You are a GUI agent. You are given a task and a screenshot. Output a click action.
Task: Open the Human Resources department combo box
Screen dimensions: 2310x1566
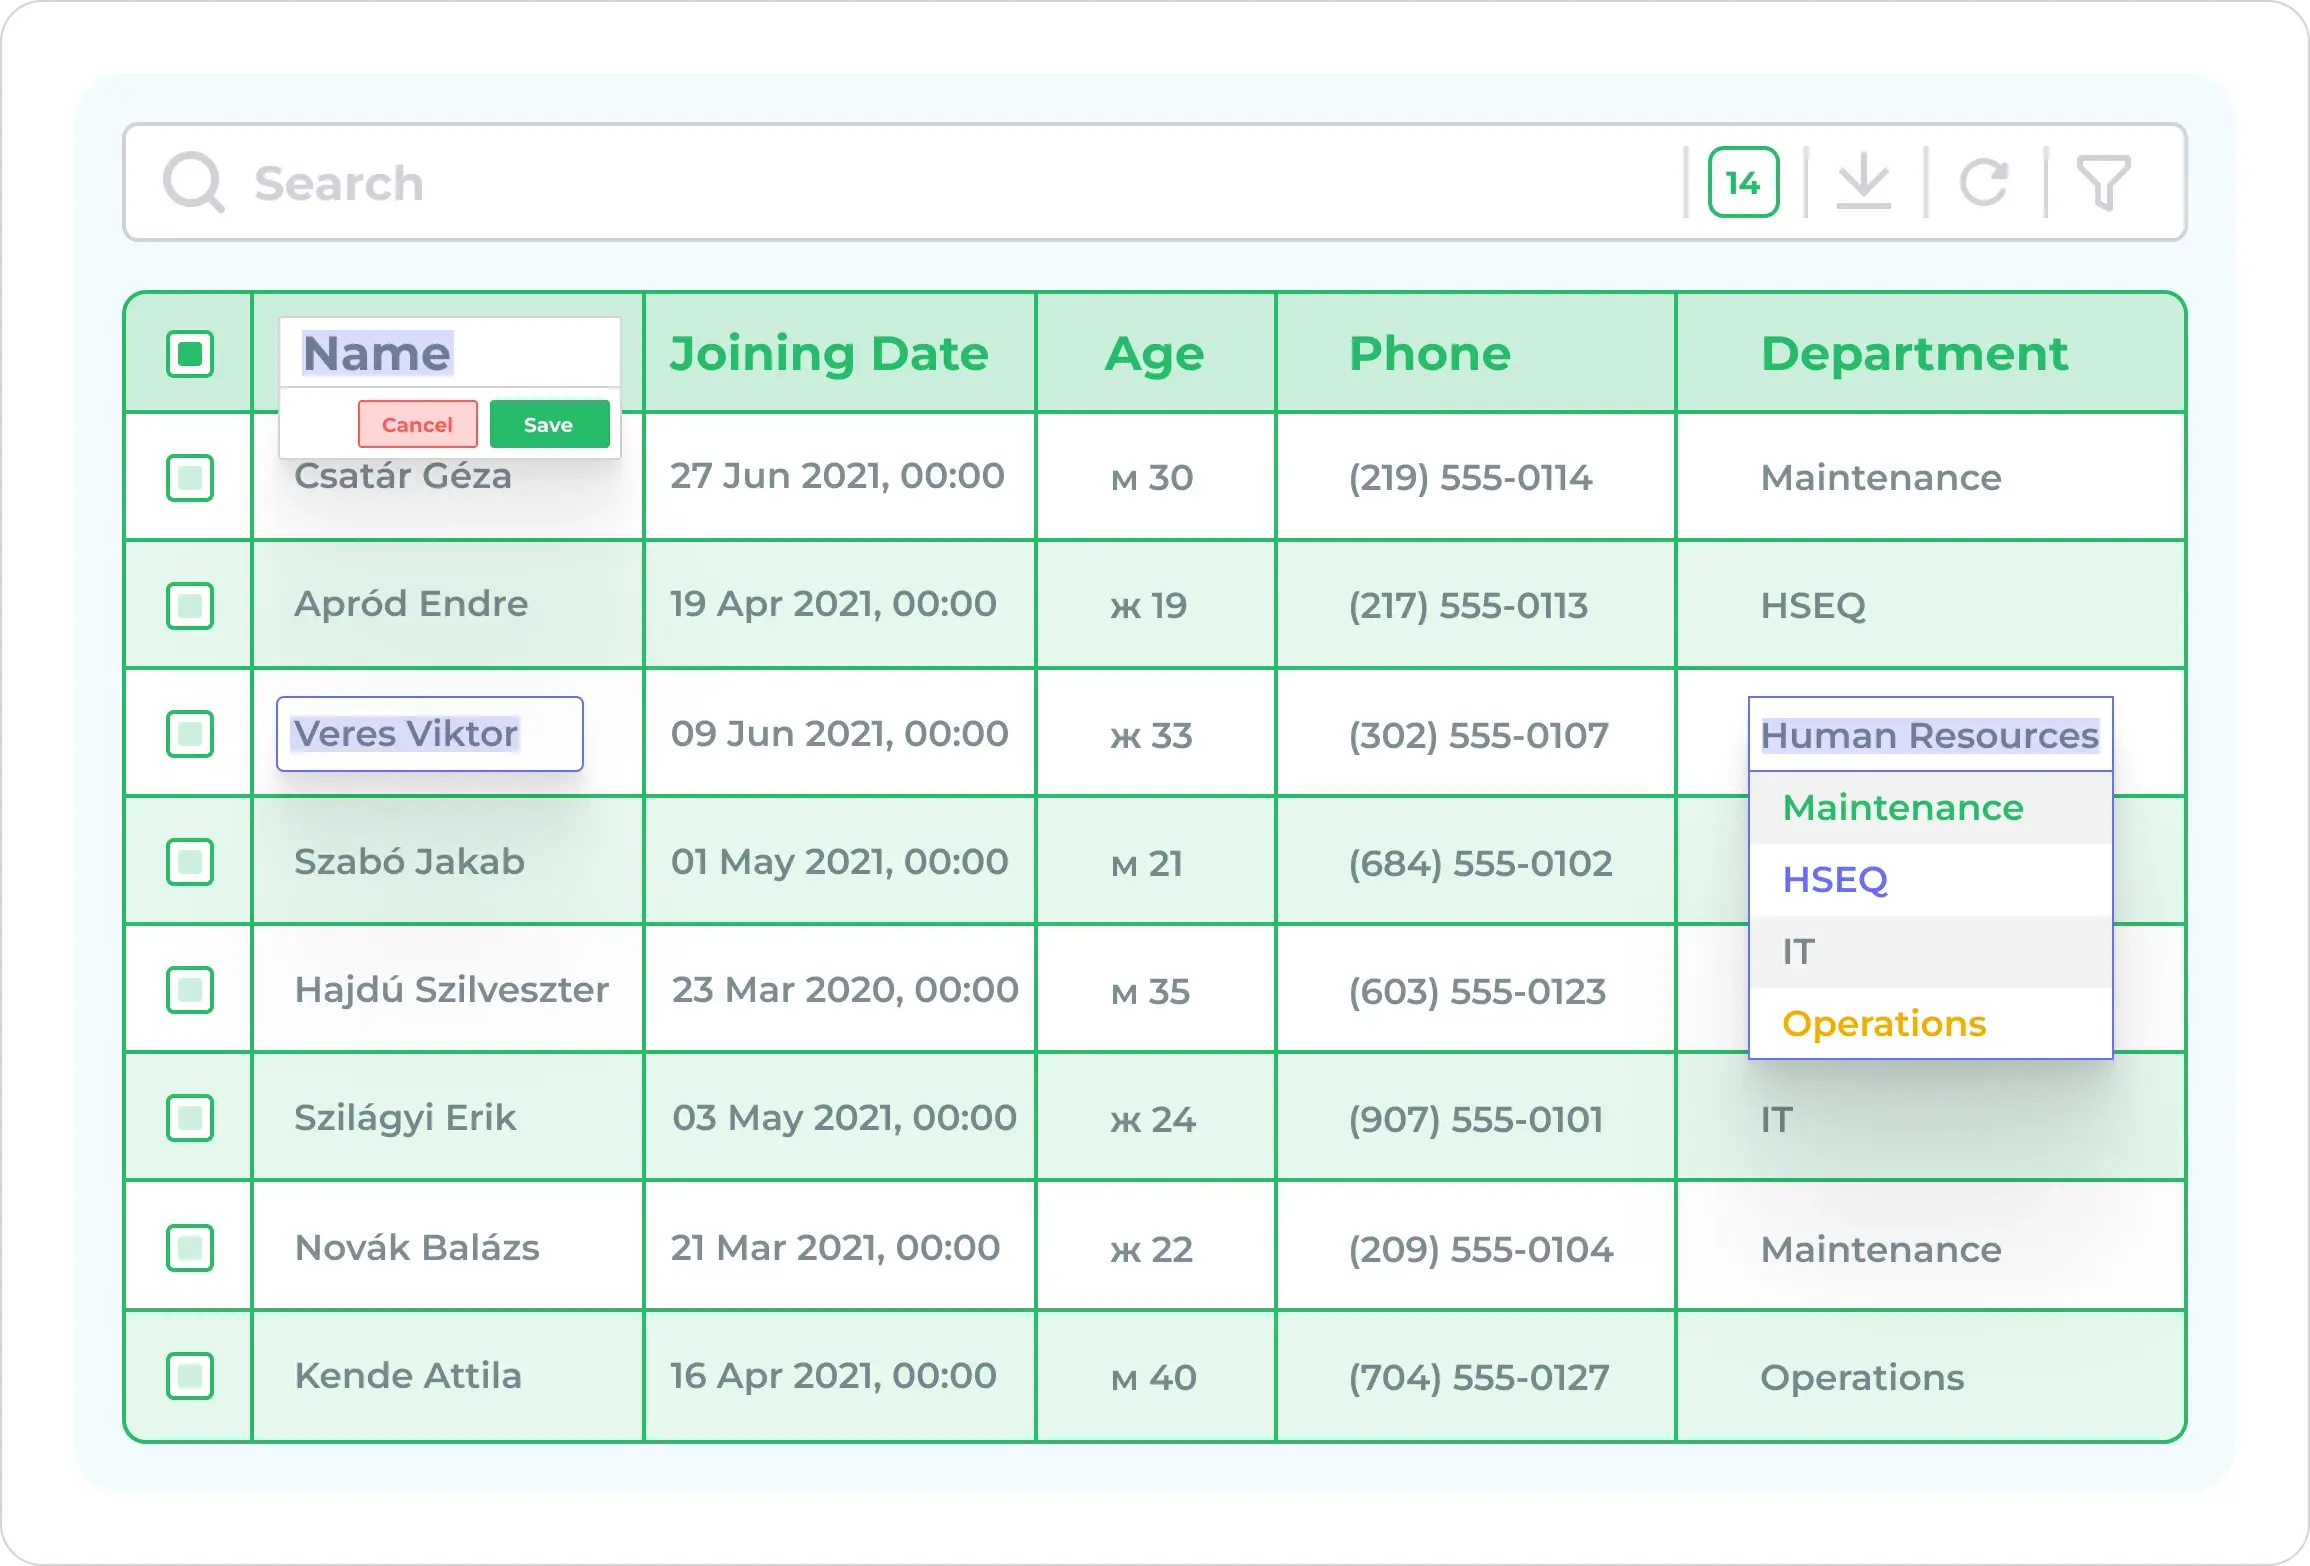click(x=1930, y=735)
